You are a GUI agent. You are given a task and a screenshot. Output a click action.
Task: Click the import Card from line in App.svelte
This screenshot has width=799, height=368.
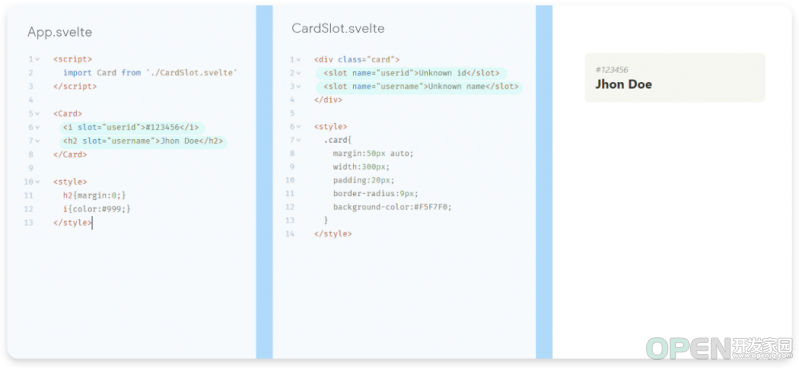pyautogui.click(x=151, y=73)
